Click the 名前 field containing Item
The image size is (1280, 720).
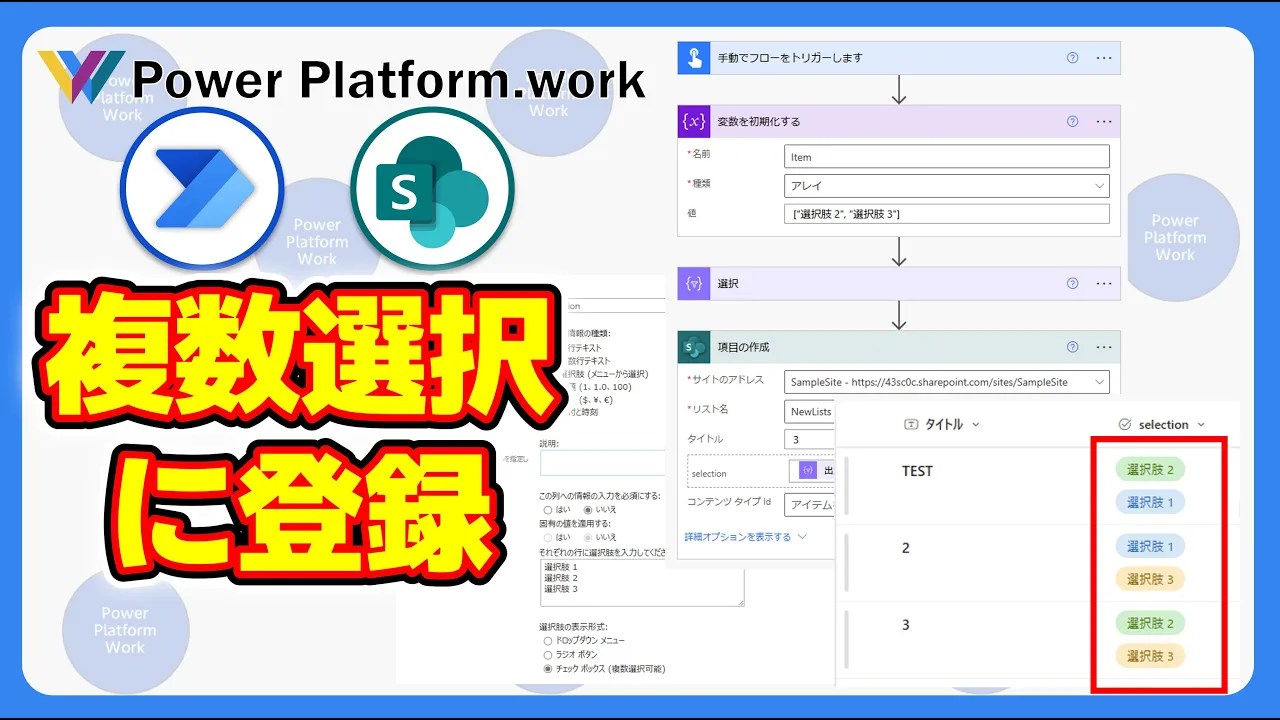[x=947, y=156]
